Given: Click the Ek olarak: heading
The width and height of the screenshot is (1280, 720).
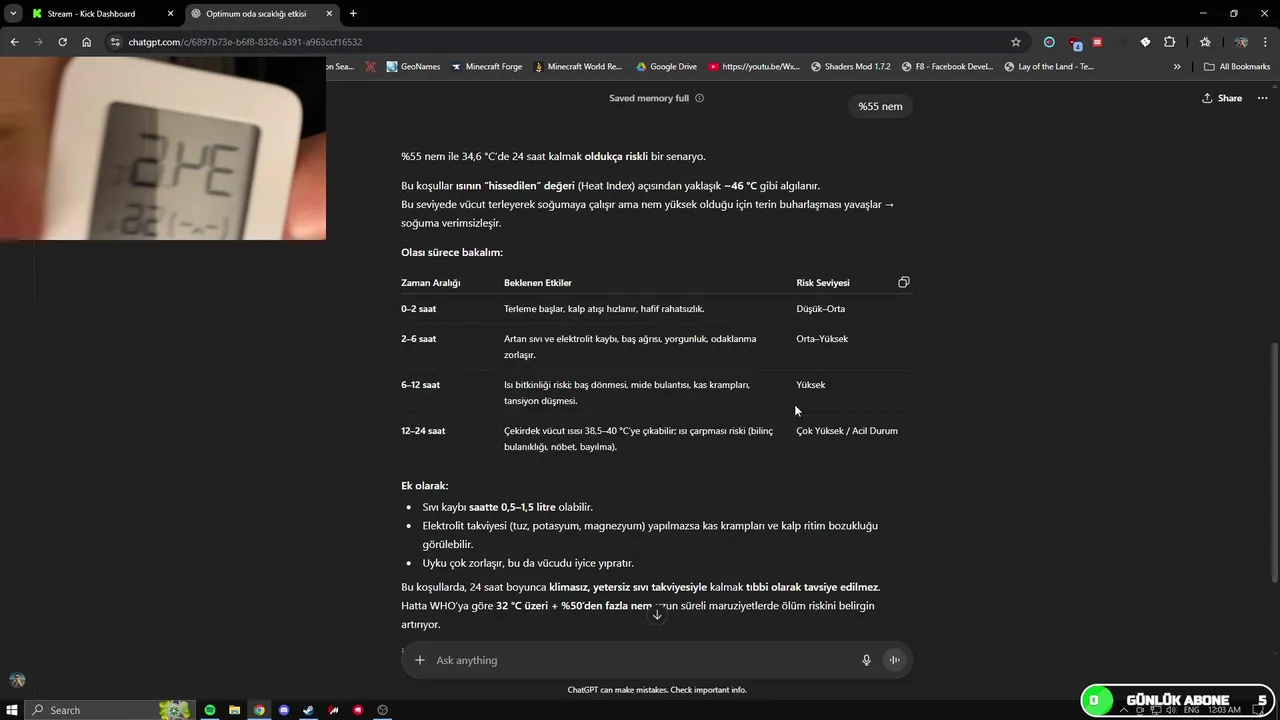Looking at the screenshot, I should 425,486.
